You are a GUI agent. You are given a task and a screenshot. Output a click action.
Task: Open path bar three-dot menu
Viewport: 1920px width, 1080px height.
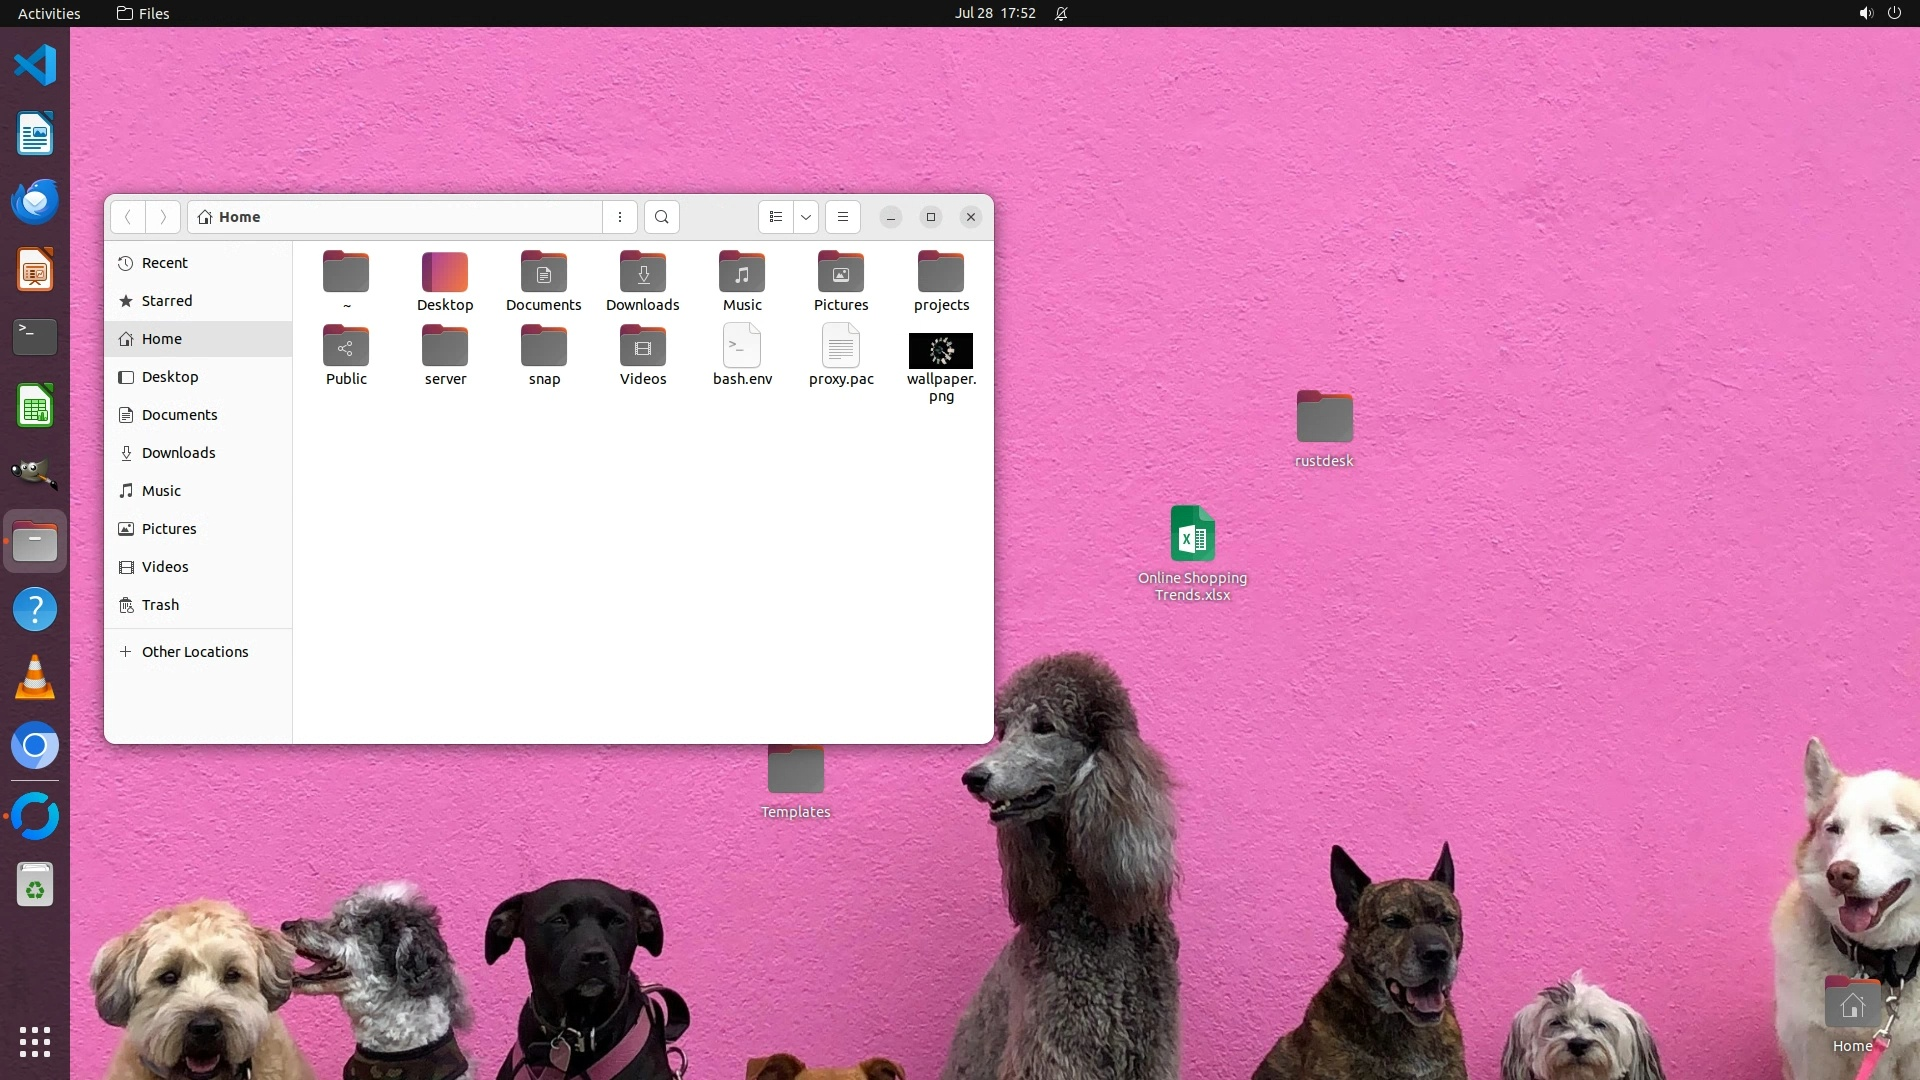coord(620,217)
